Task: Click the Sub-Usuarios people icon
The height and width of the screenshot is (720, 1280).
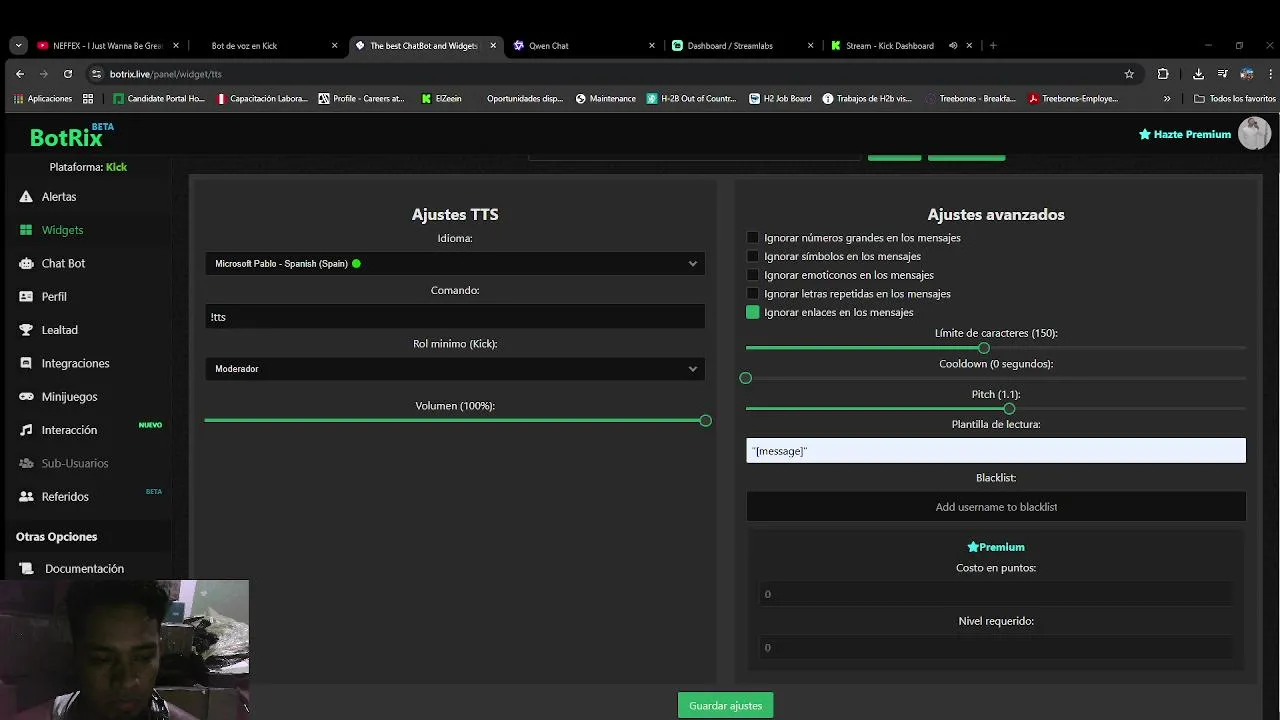Action: click(x=26, y=463)
